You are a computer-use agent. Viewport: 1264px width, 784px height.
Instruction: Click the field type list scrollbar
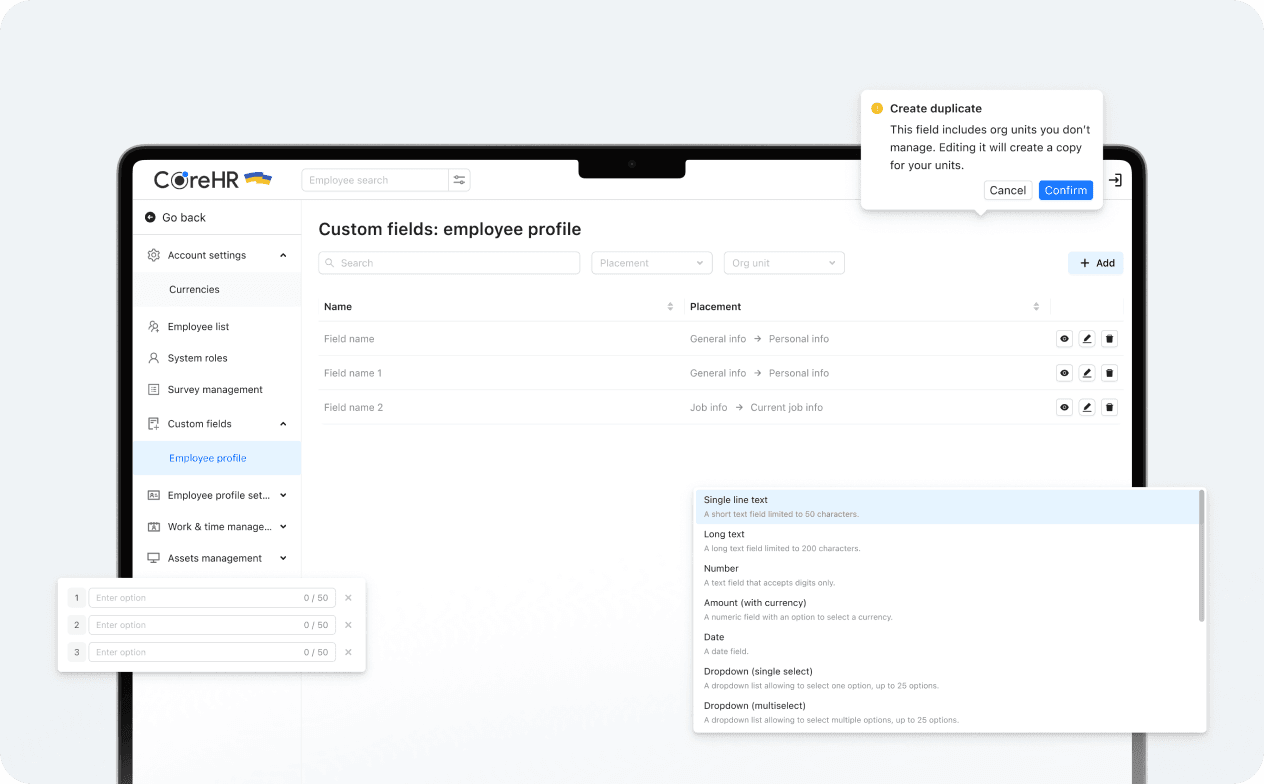click(1201, 557)
